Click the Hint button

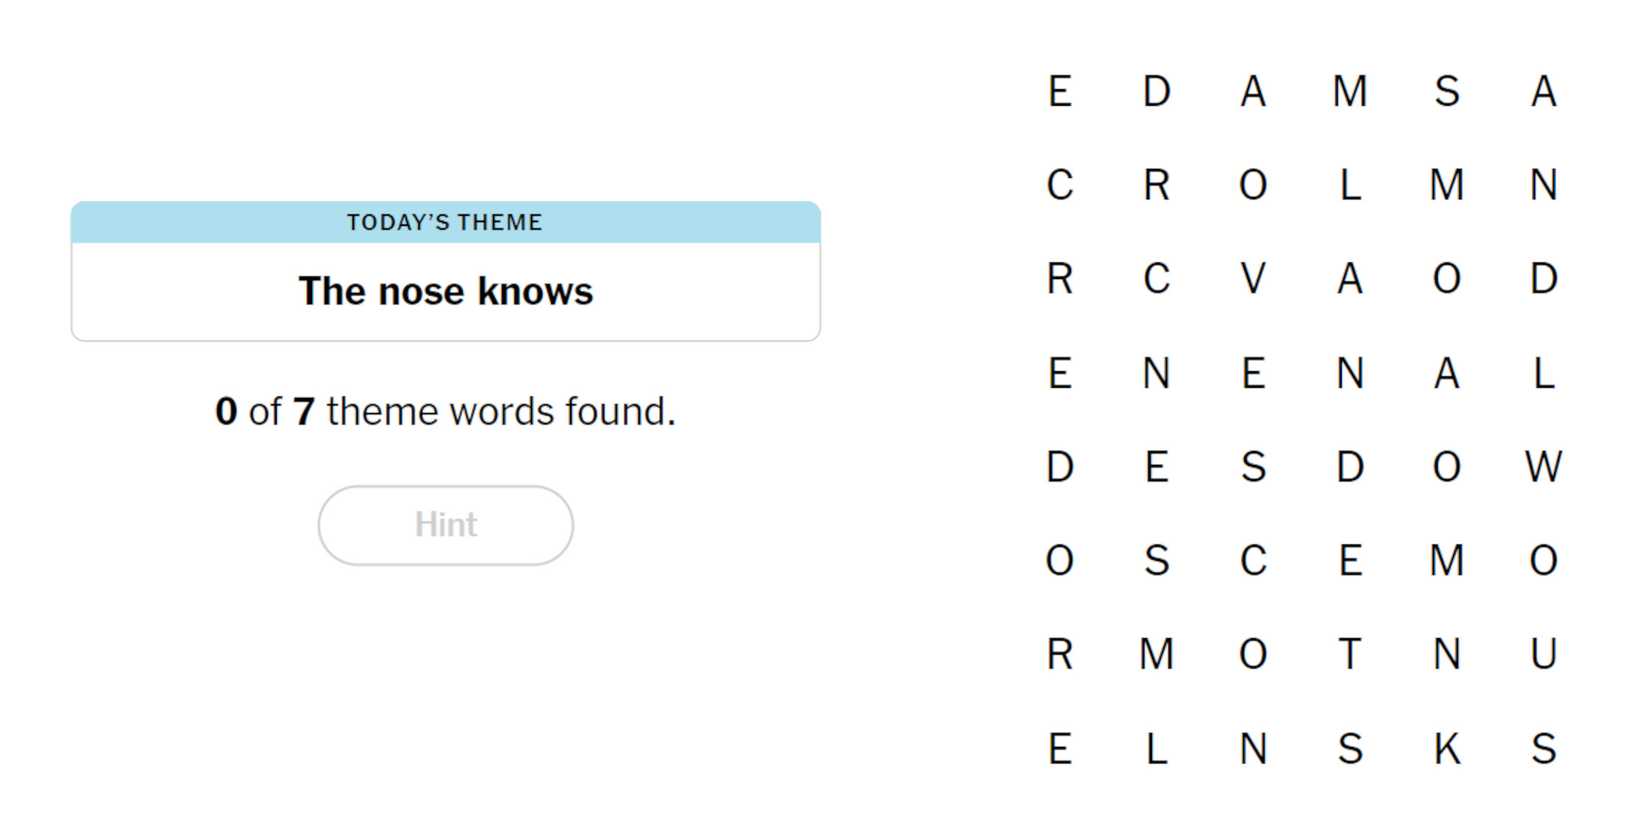445,525
